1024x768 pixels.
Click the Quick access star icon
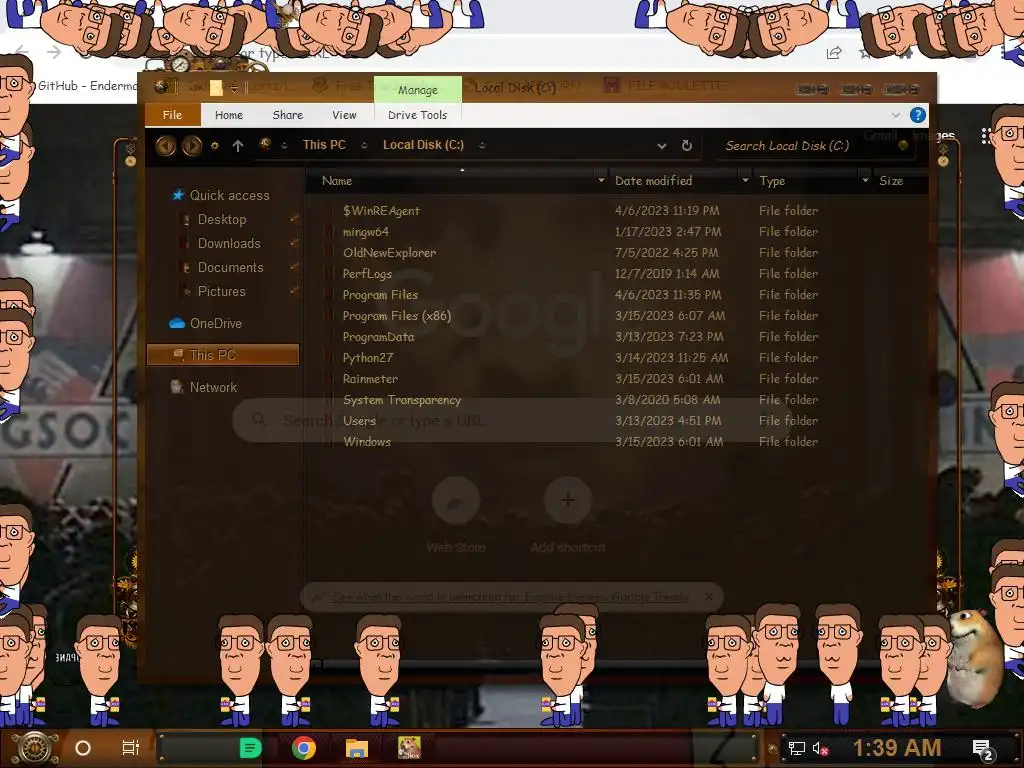(x=178, y=195)
